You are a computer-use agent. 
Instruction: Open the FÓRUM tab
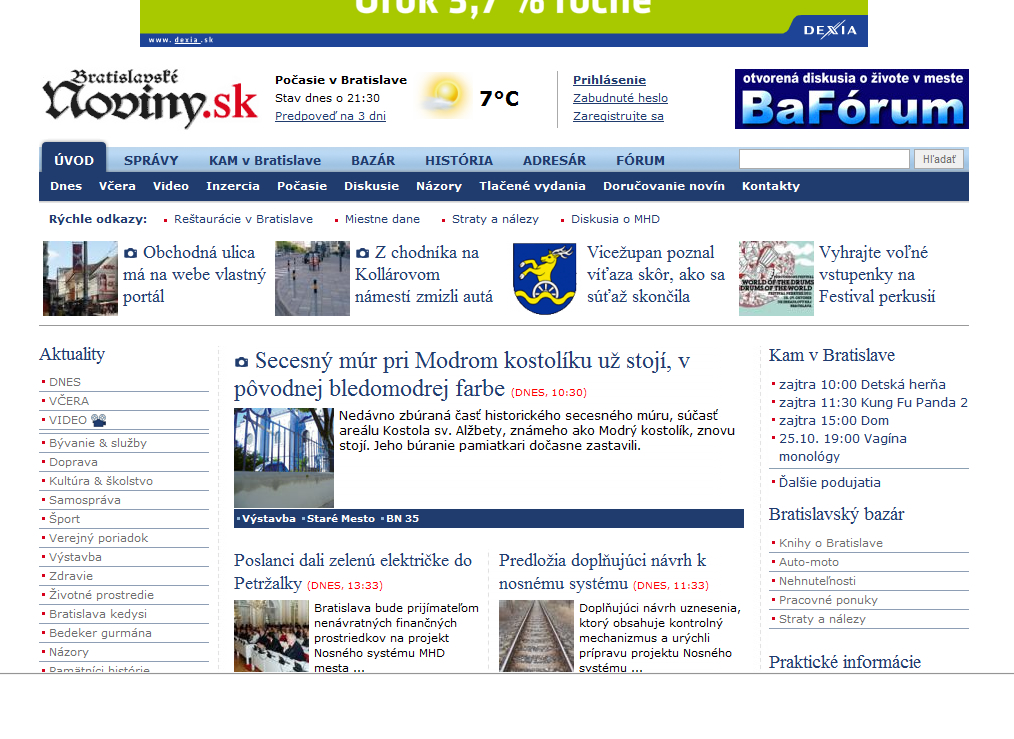coord(640,160)
